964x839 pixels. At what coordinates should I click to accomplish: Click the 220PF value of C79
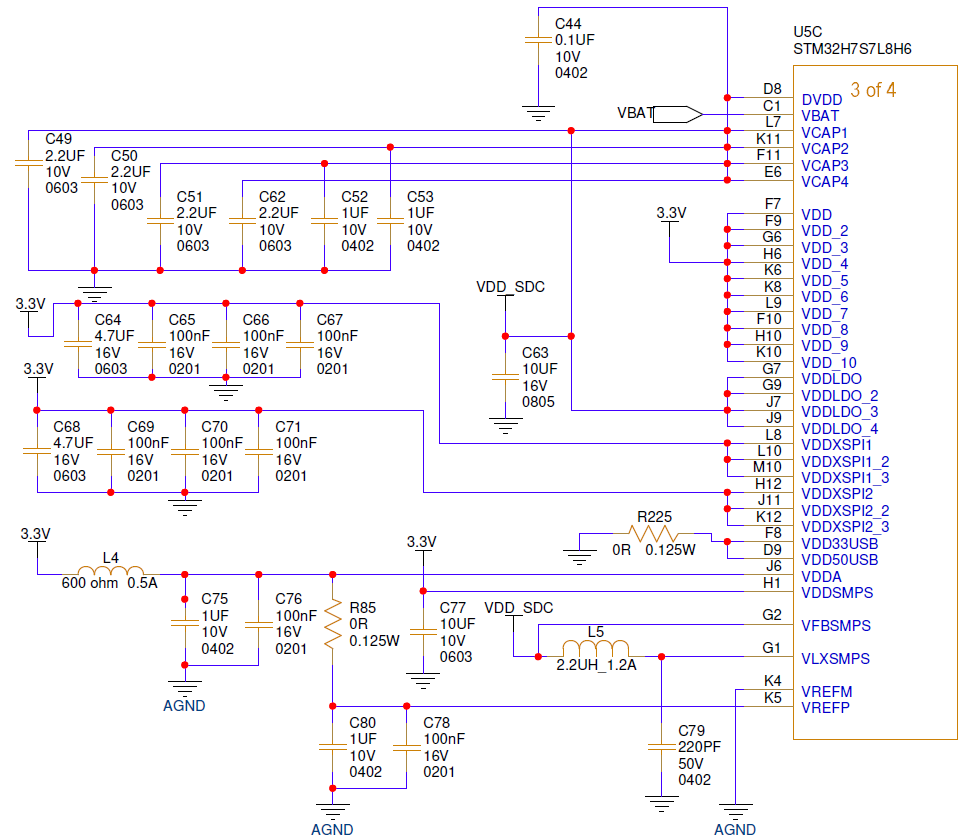click(700, 747)
